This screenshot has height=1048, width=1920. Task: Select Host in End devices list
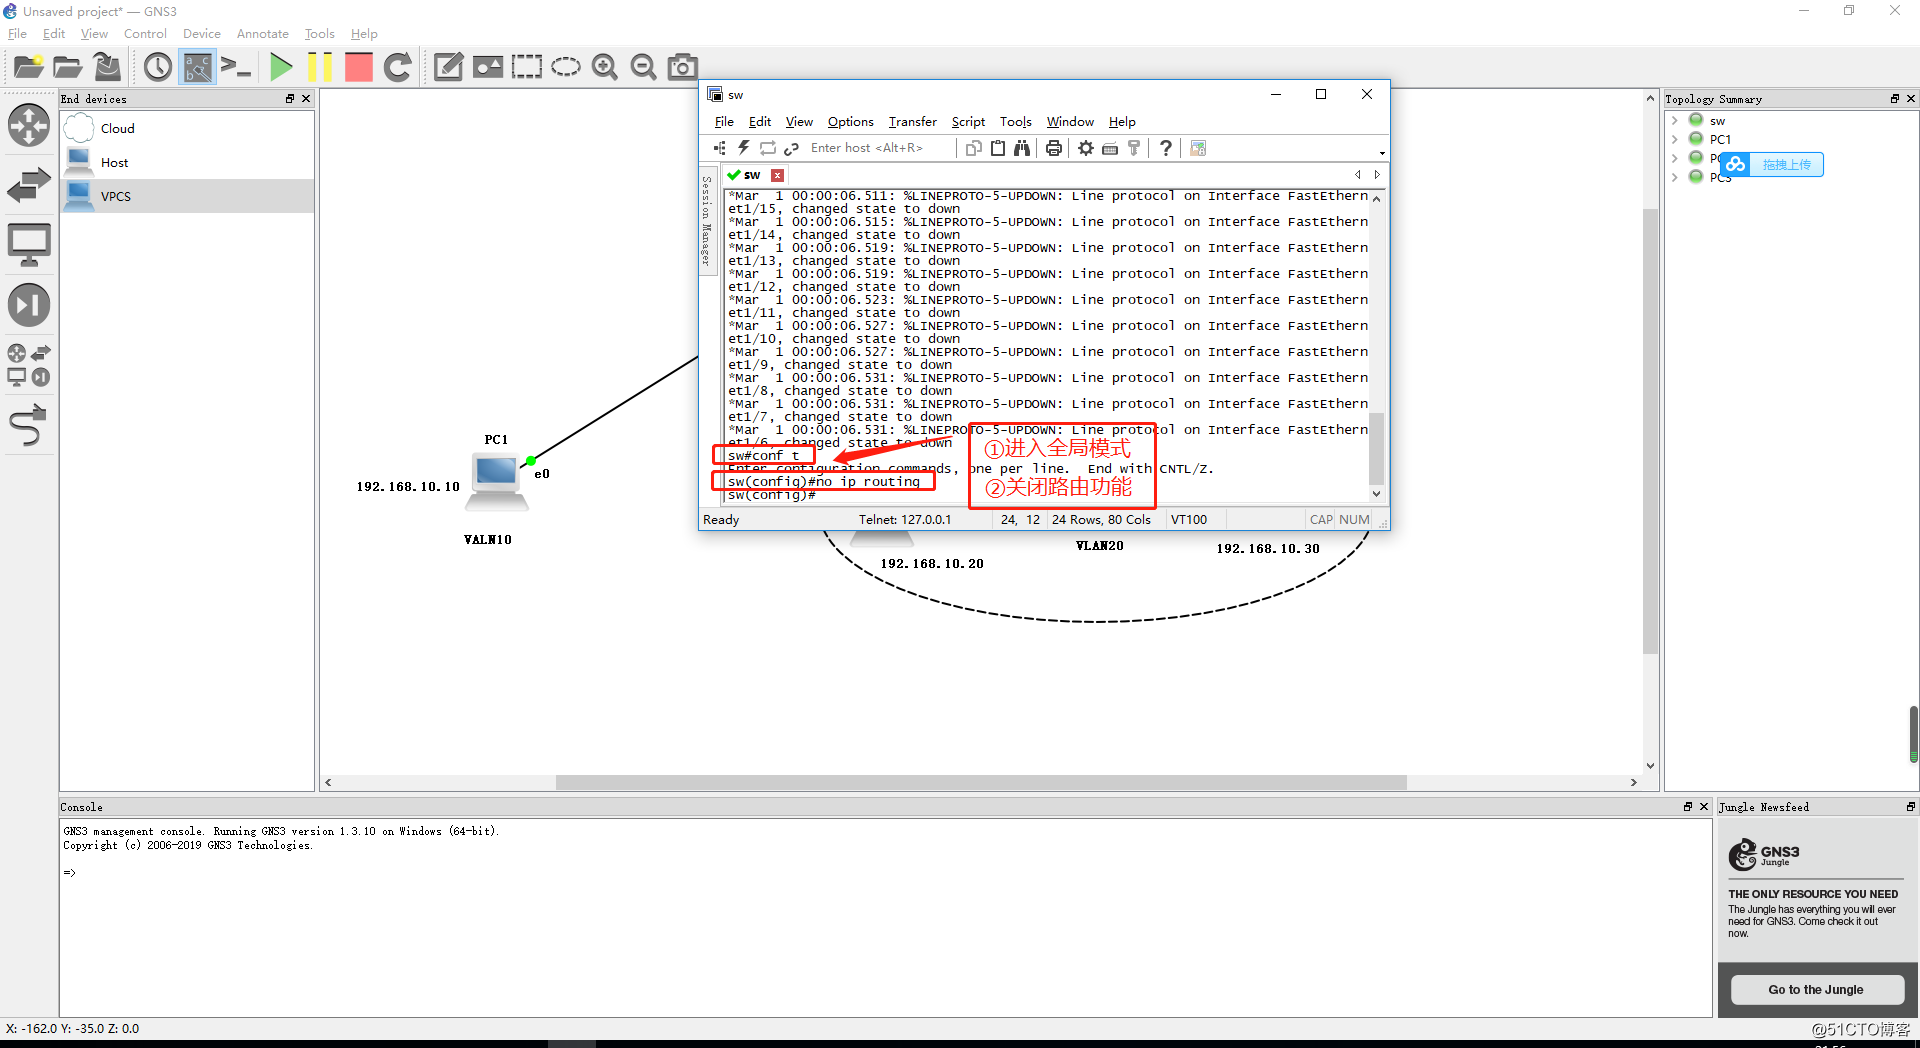coord(187,162)
